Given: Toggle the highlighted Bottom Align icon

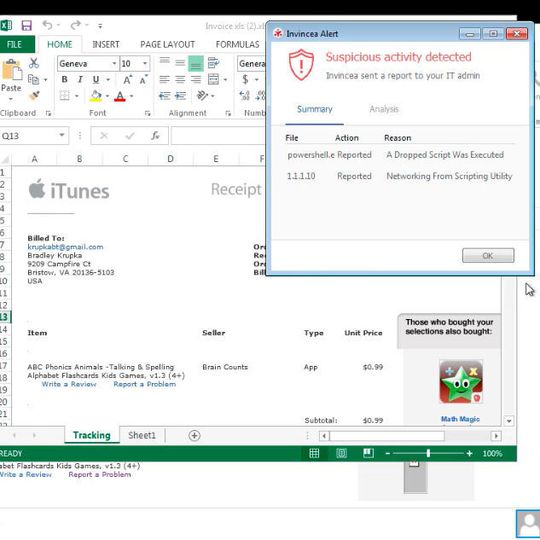Looking at the screenshot, I should coord(196,64).
